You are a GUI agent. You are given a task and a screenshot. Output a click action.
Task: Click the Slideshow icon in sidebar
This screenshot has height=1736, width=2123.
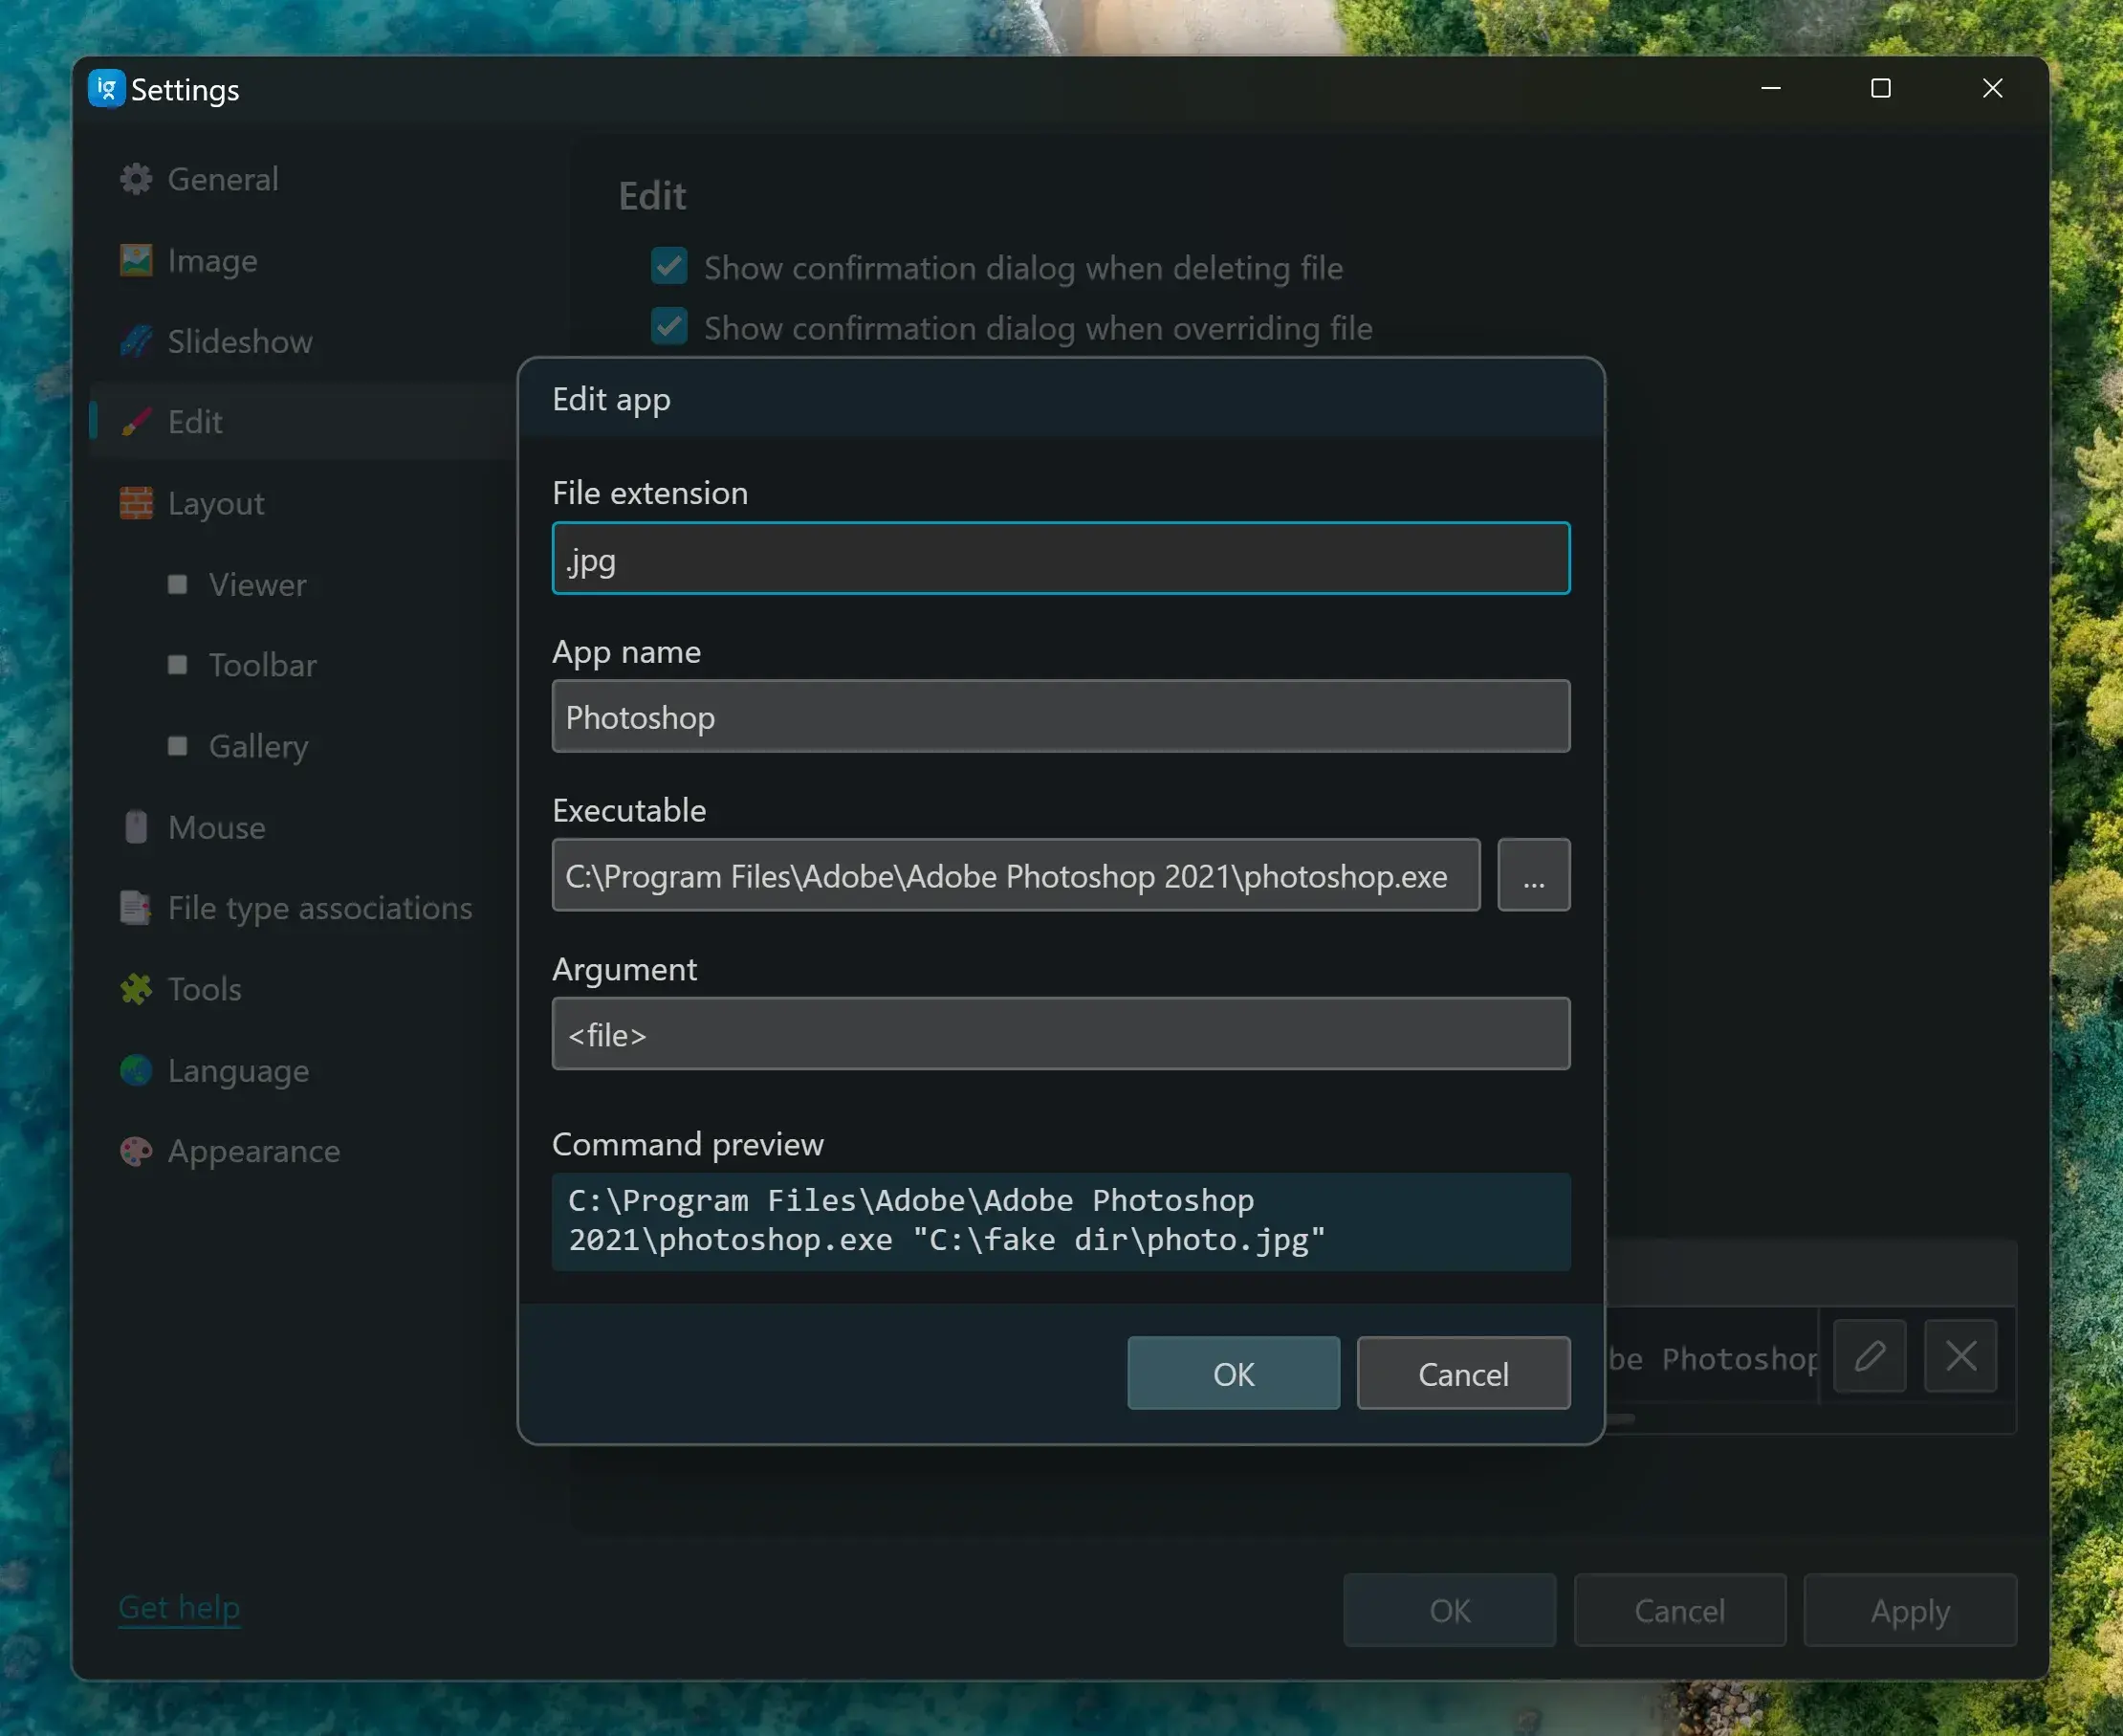tap(136, 341)
